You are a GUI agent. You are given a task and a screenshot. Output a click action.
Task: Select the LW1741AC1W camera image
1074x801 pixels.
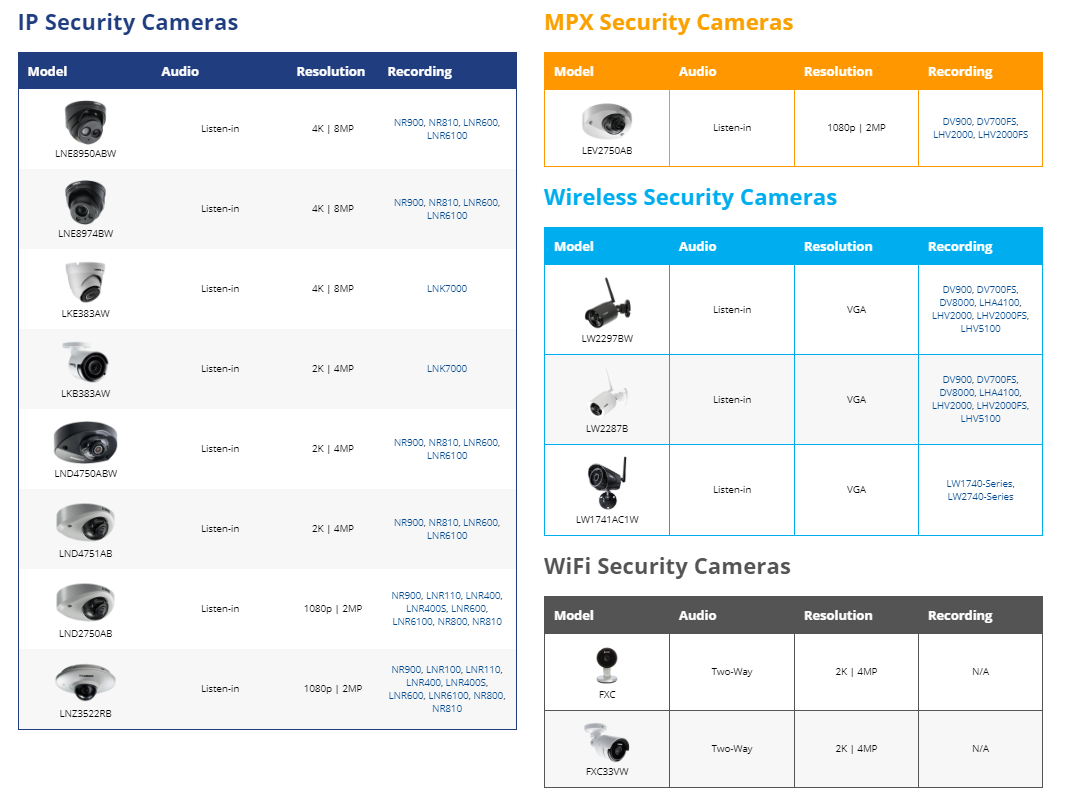pos(607,484)
